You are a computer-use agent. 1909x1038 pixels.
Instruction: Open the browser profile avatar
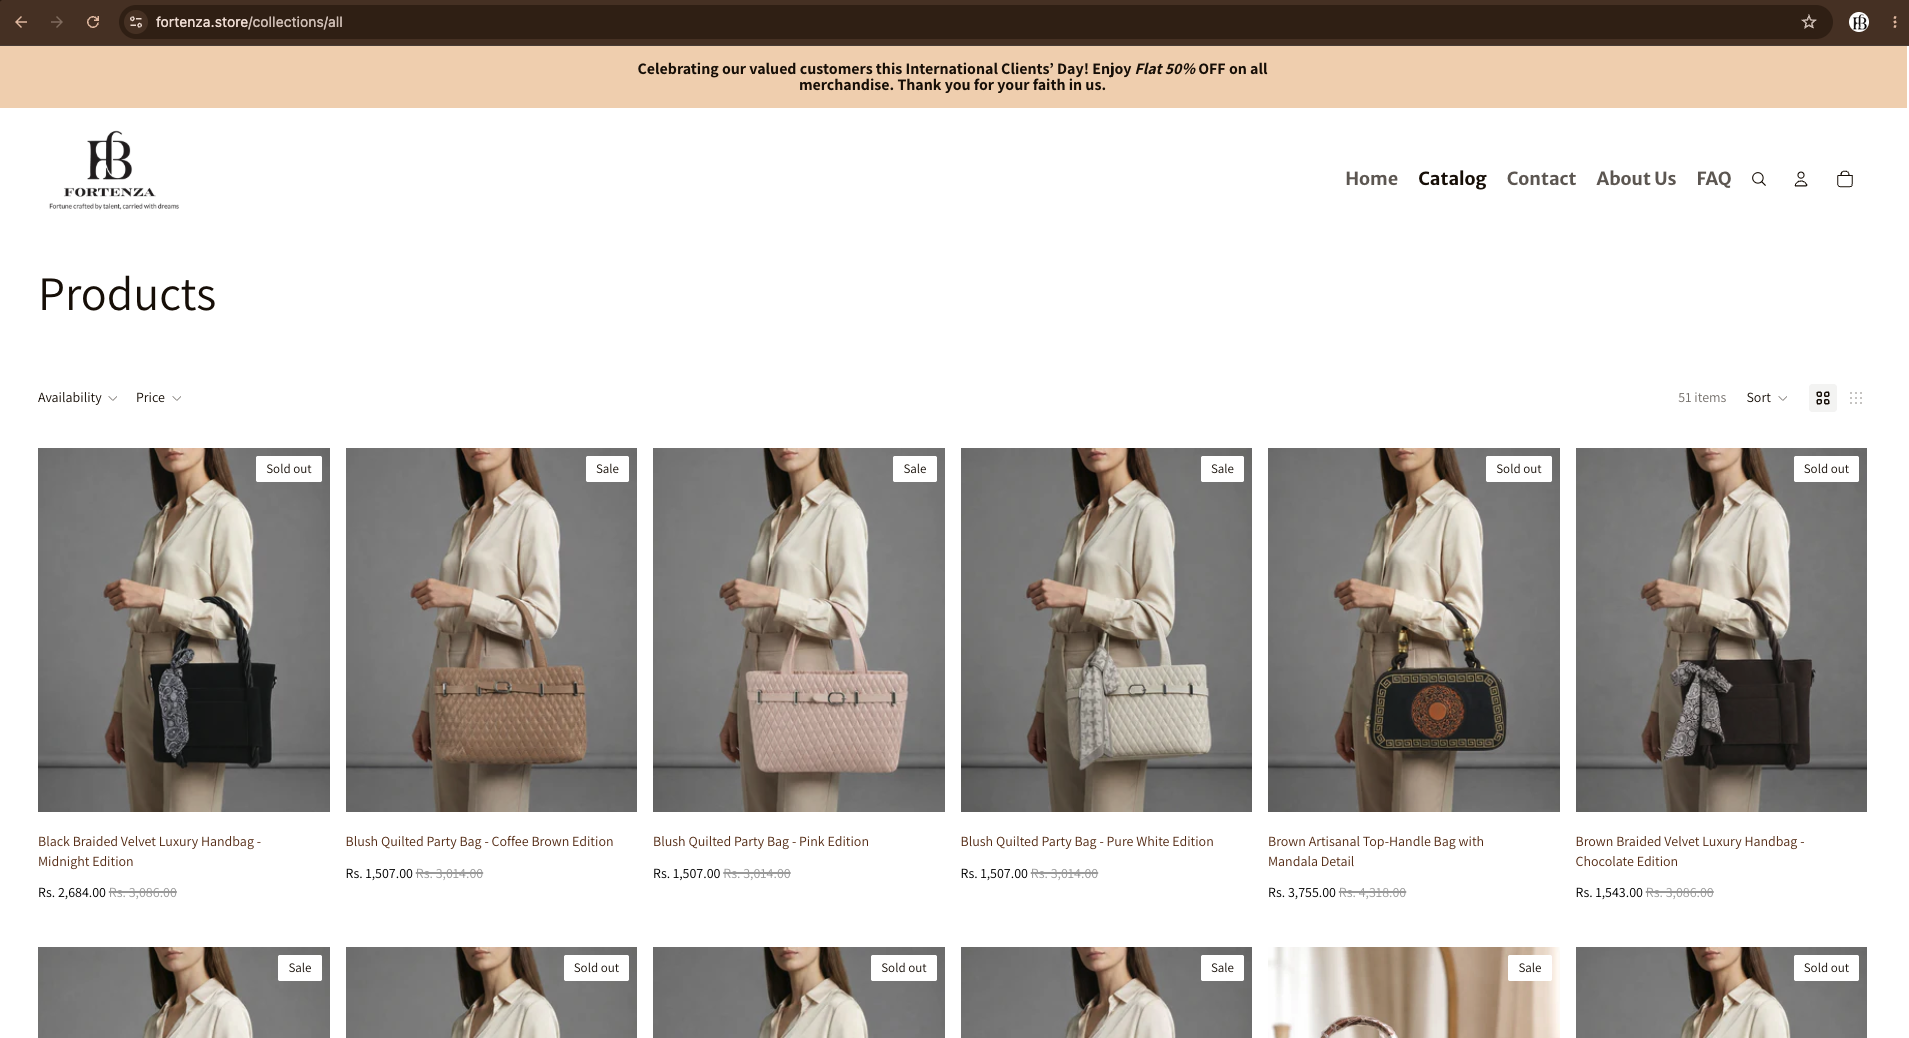point(1859,22)
